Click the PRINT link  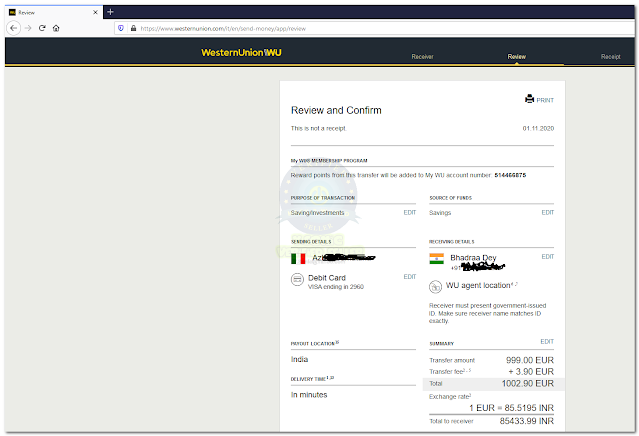click(x=545, y=100)
